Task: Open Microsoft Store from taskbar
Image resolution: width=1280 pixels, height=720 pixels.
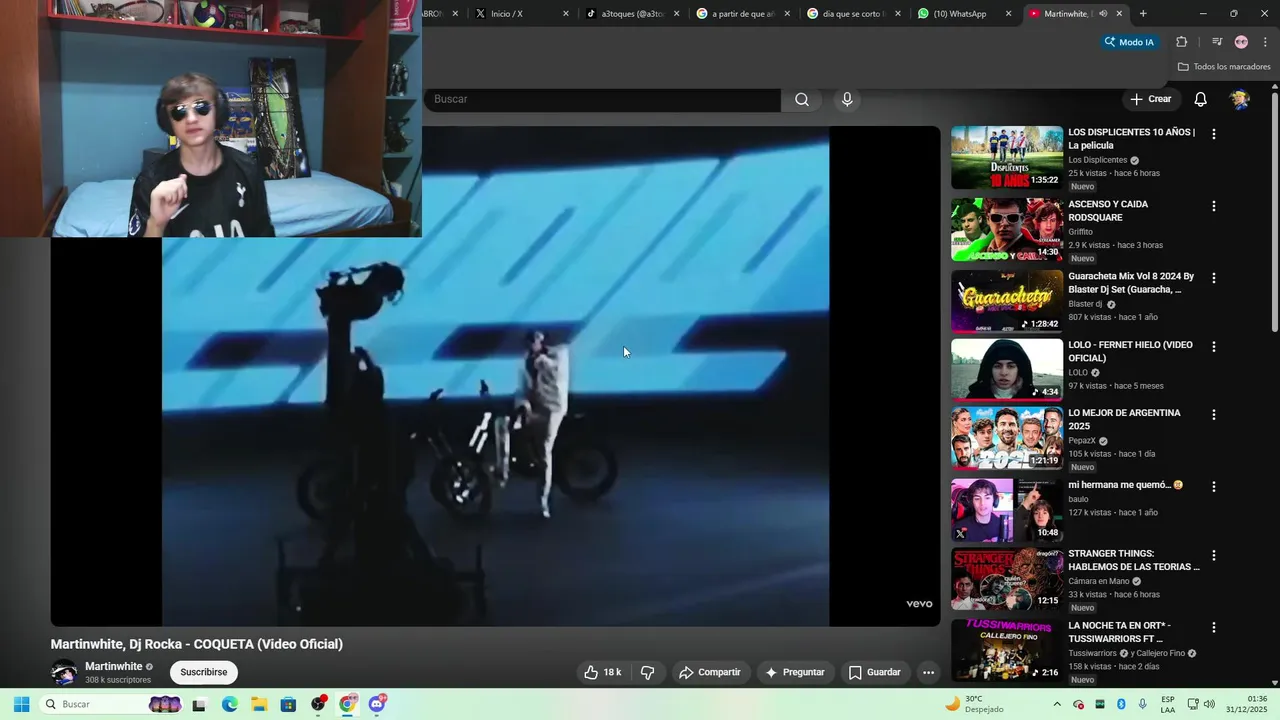Action: click(x=288, y=704)
